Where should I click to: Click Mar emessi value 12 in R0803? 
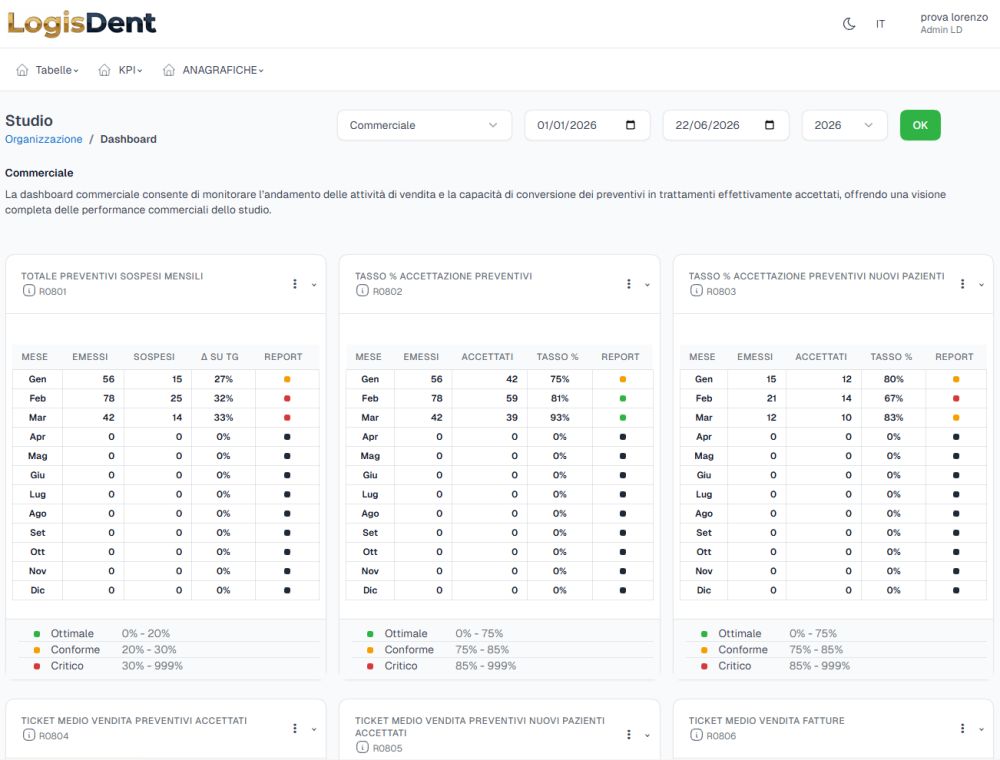(x=771, y=418)
